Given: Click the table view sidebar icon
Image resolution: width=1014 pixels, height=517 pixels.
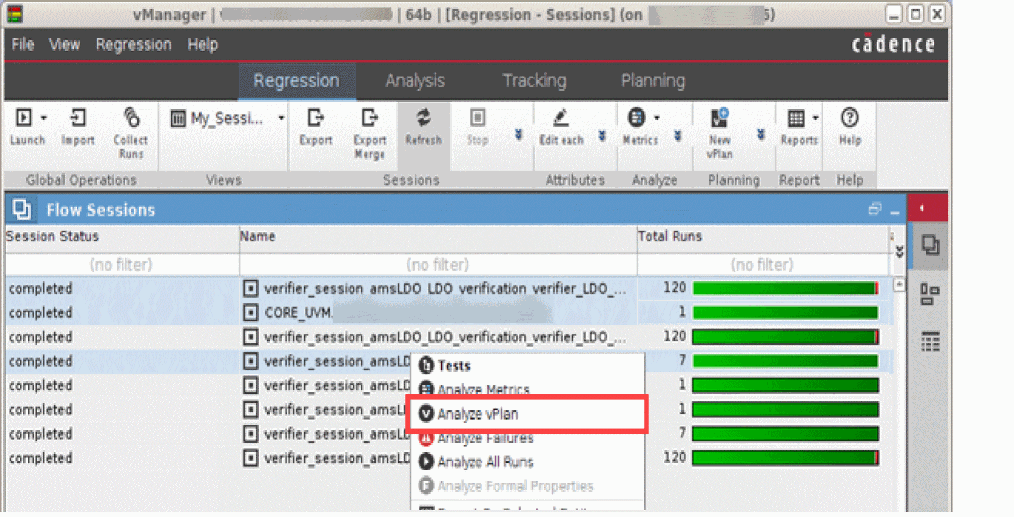Looking at the screenshot, I should point(930,342).
